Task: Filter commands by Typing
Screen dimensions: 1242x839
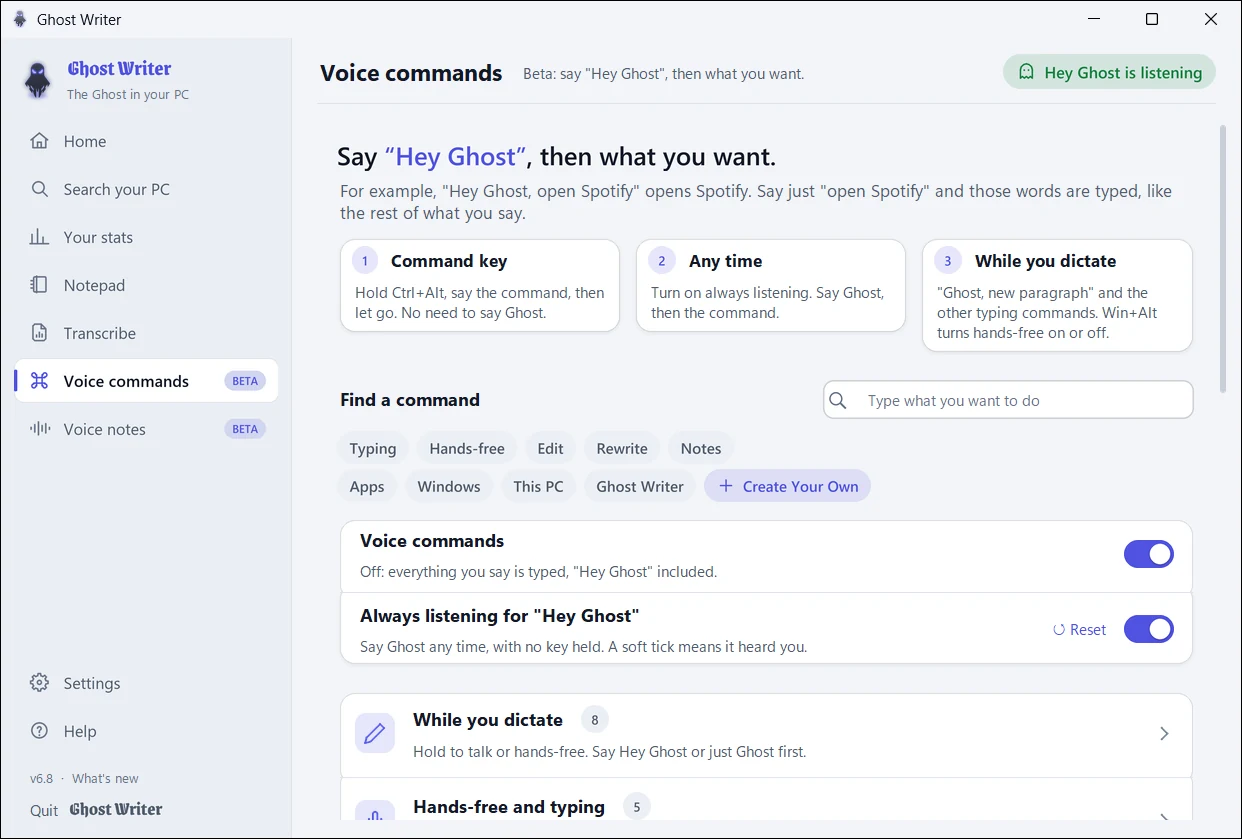Action: 373,448
